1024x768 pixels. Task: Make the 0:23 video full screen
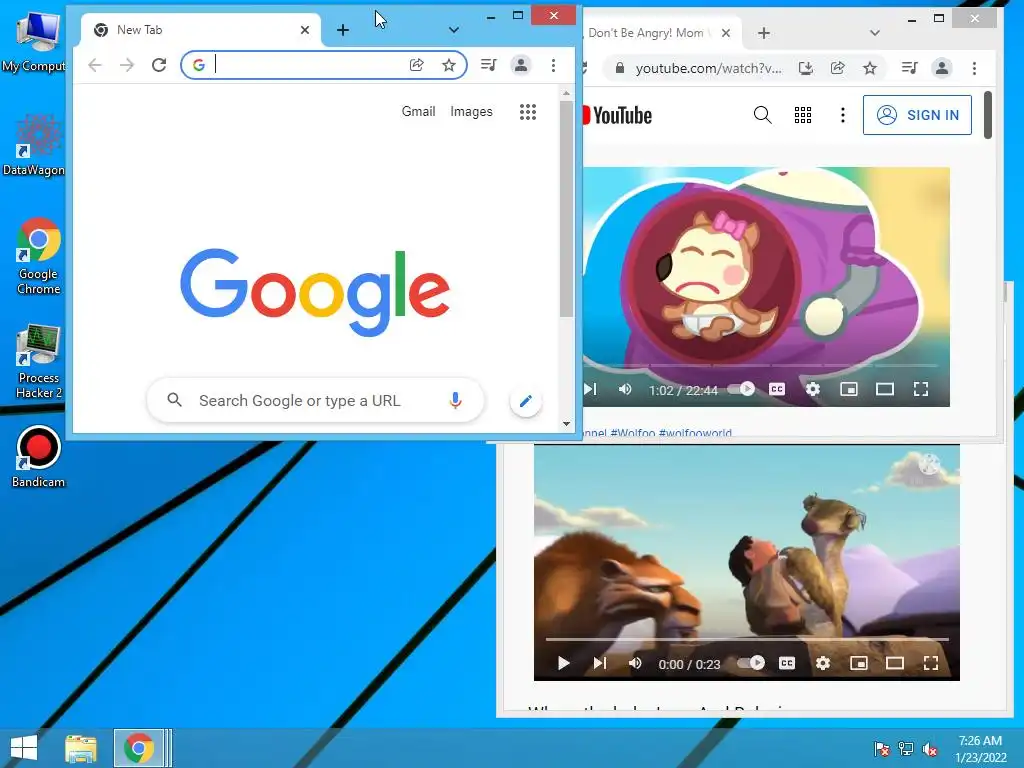(x=931, y=664)
